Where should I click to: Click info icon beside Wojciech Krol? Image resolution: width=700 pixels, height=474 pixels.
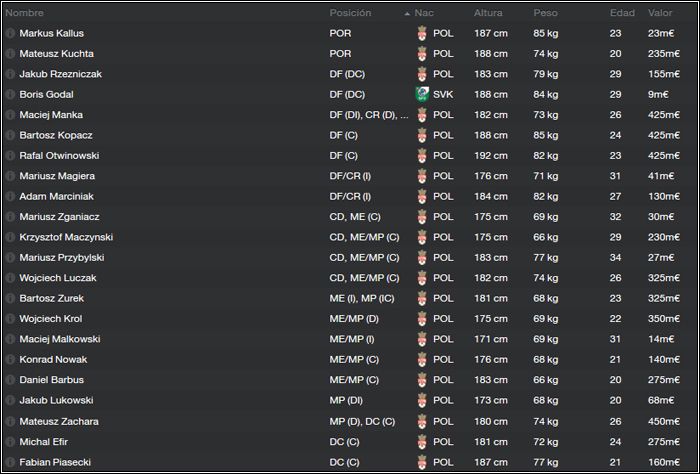pyautogui.click(x=10, y=319)
